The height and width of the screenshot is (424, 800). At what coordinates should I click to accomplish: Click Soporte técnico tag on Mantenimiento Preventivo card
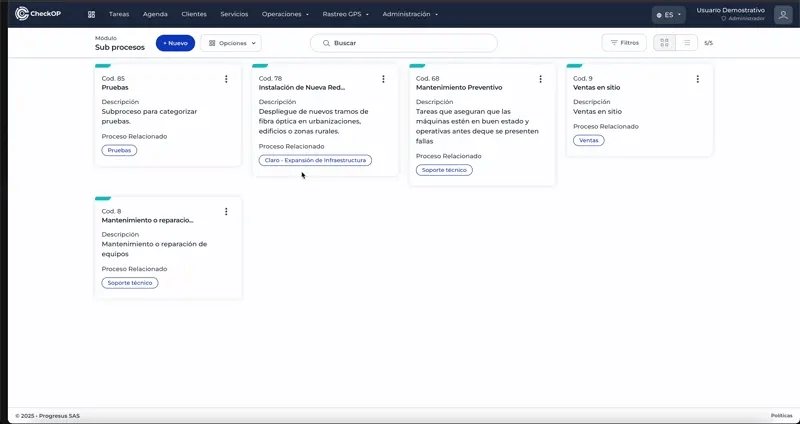tap(444, 170)
